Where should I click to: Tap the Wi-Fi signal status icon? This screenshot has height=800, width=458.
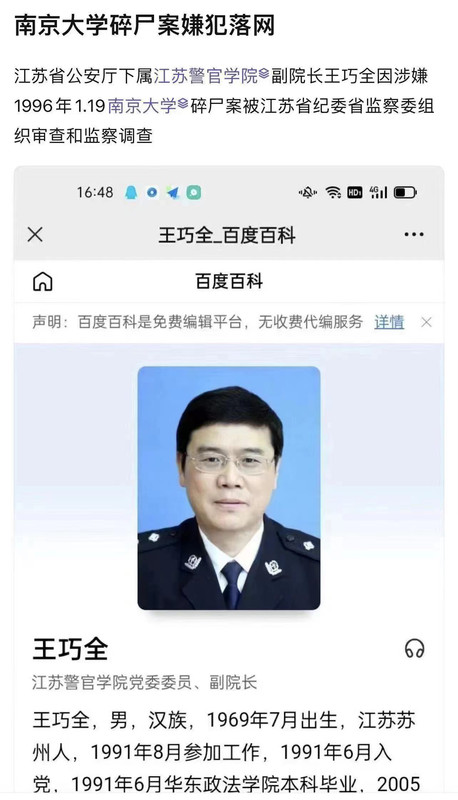334,192
